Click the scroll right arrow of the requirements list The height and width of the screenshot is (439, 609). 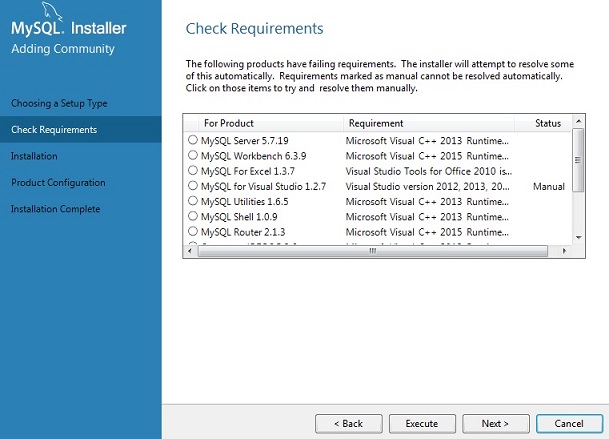(564, 251)
